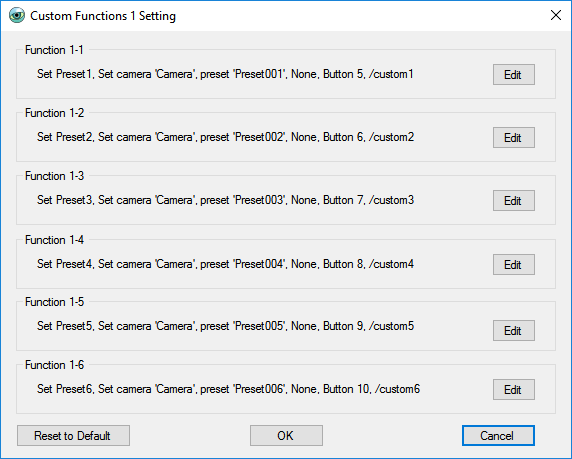Select the Function 1-3 description text
The image size is (572, 459).
pyautogui.click(x=225, y=200)
